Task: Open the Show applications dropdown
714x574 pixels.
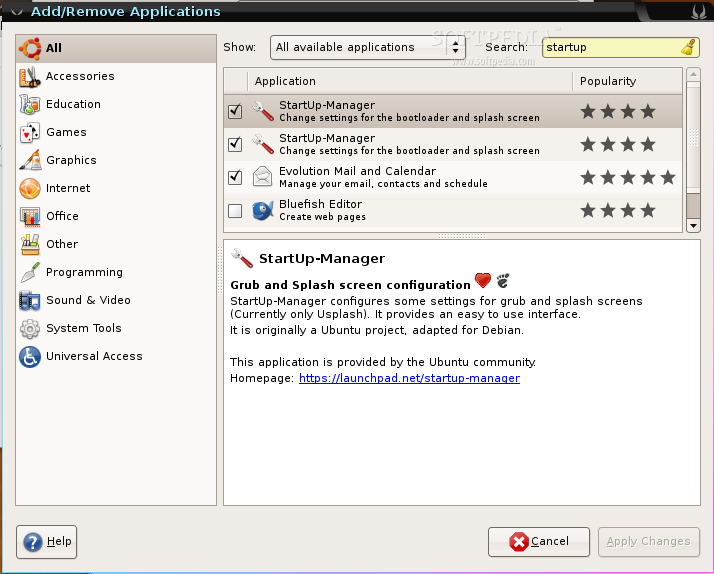Action: [x=367, y=47]
